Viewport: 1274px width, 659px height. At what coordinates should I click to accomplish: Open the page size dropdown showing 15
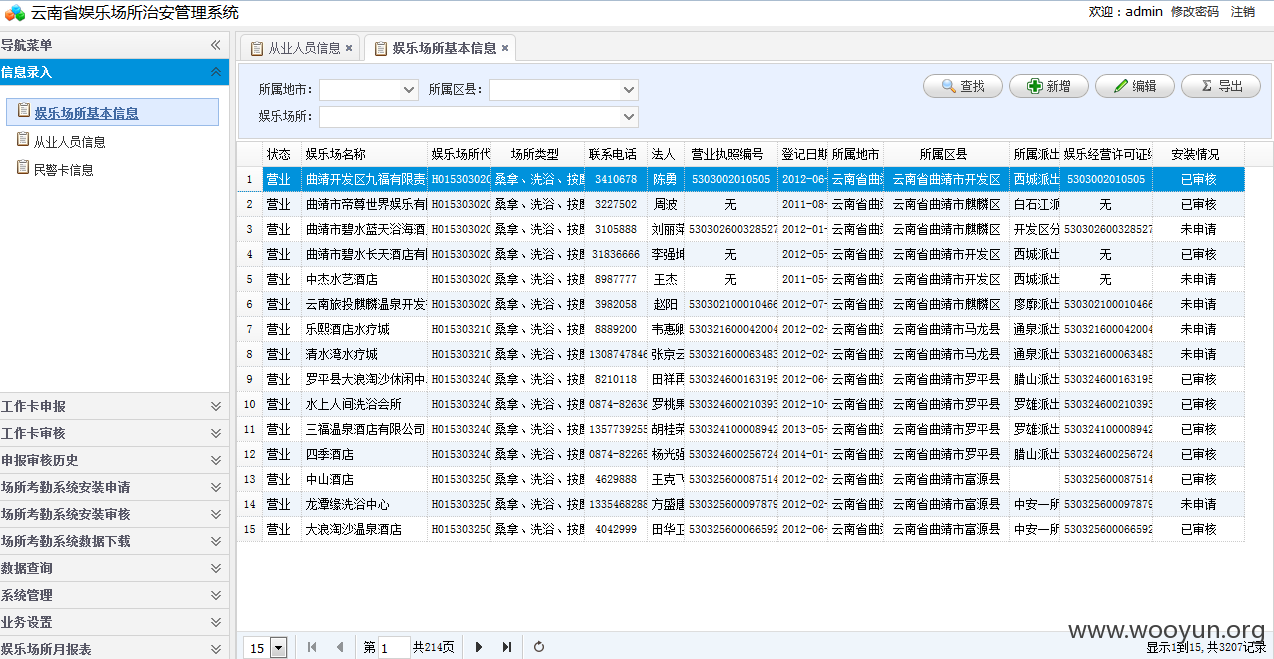[x=278, y=648]
